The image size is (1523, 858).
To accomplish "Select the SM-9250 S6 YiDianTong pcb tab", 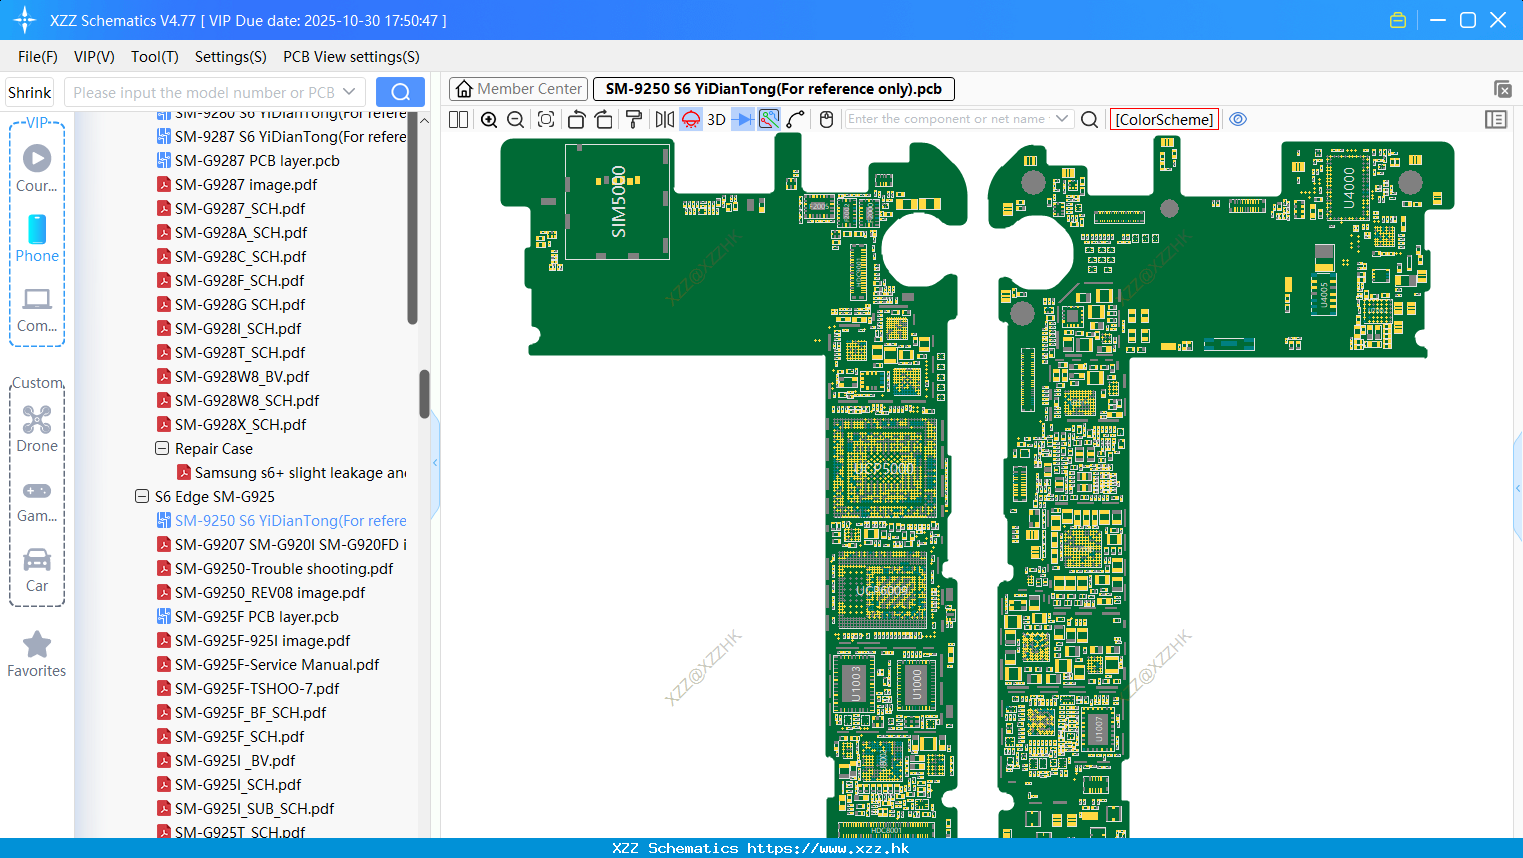I will click(x=774, y=89).
